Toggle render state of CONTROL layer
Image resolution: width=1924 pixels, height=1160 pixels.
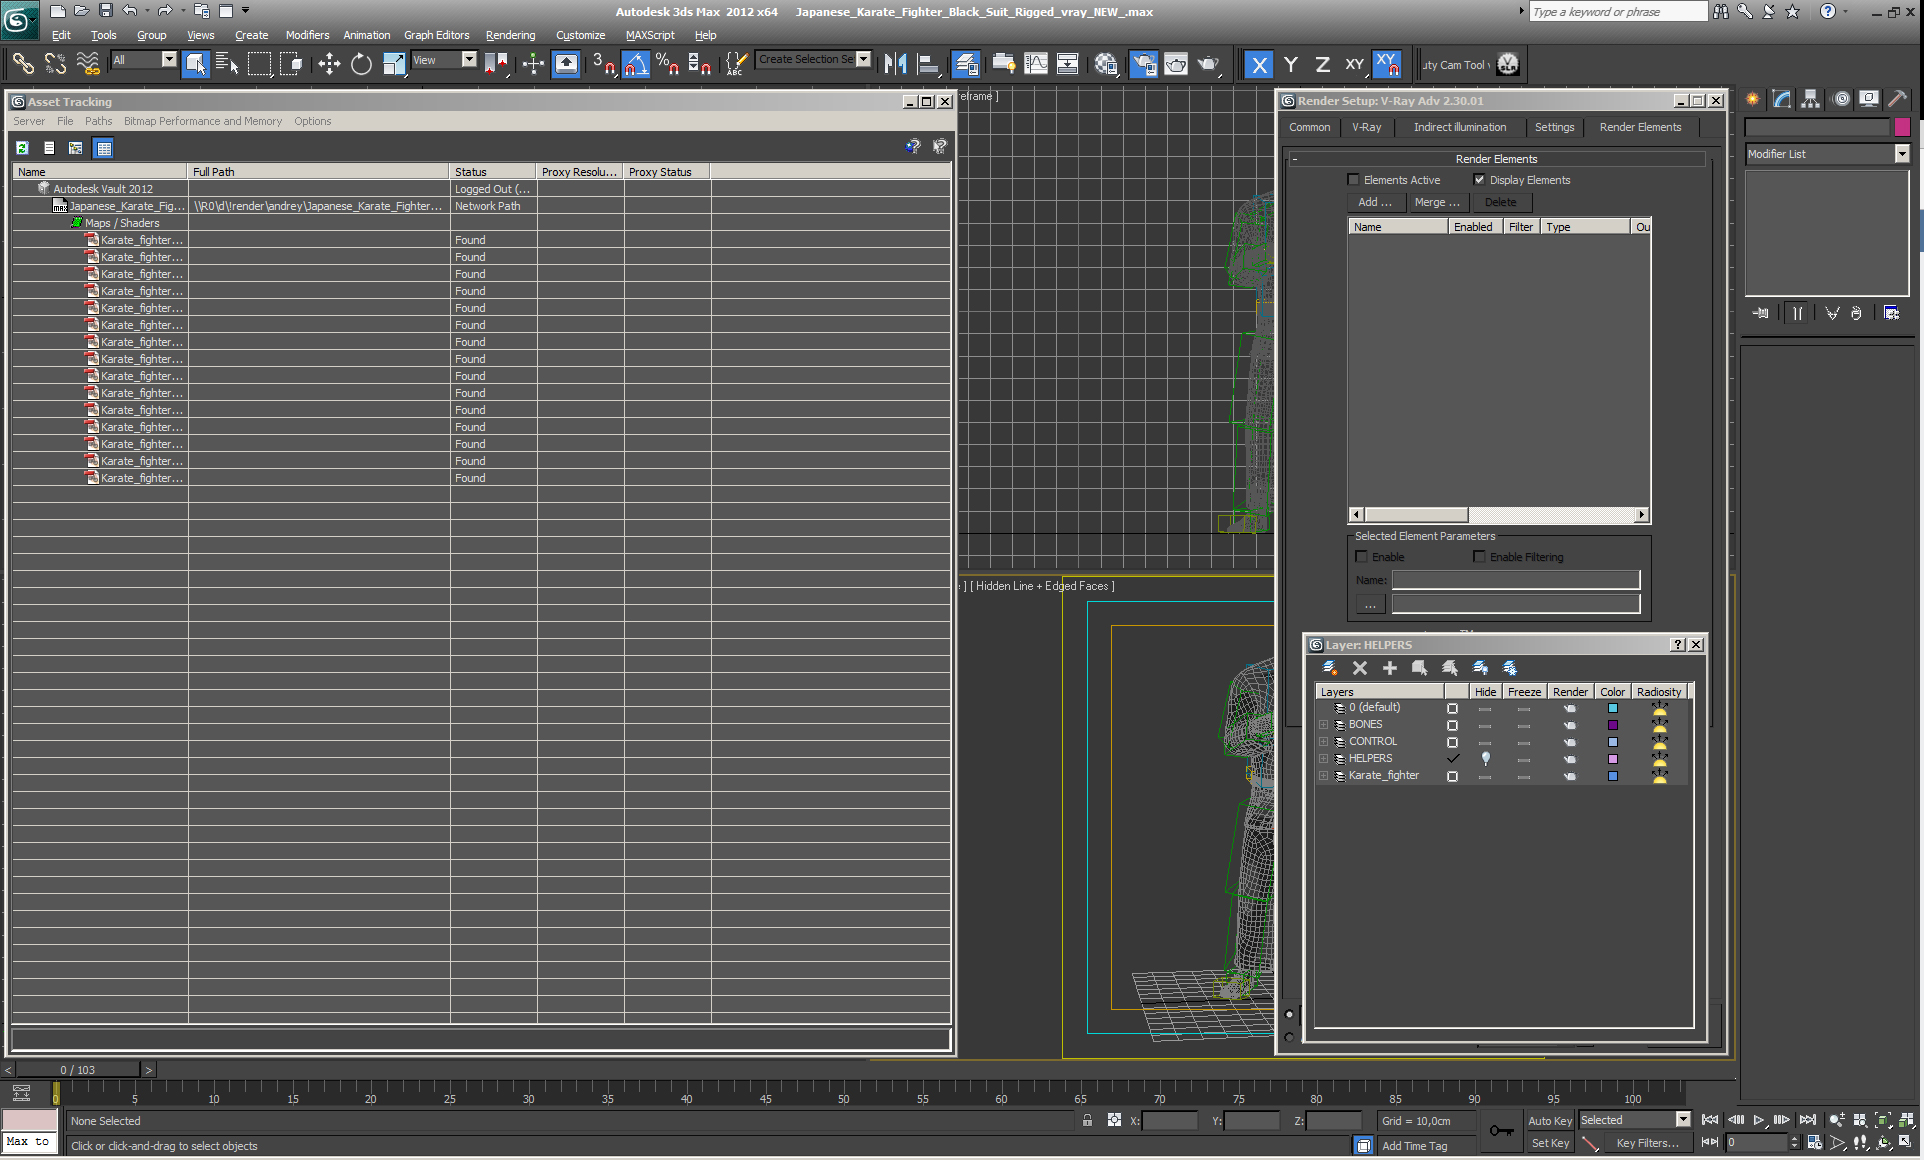tap(1570, 742)
